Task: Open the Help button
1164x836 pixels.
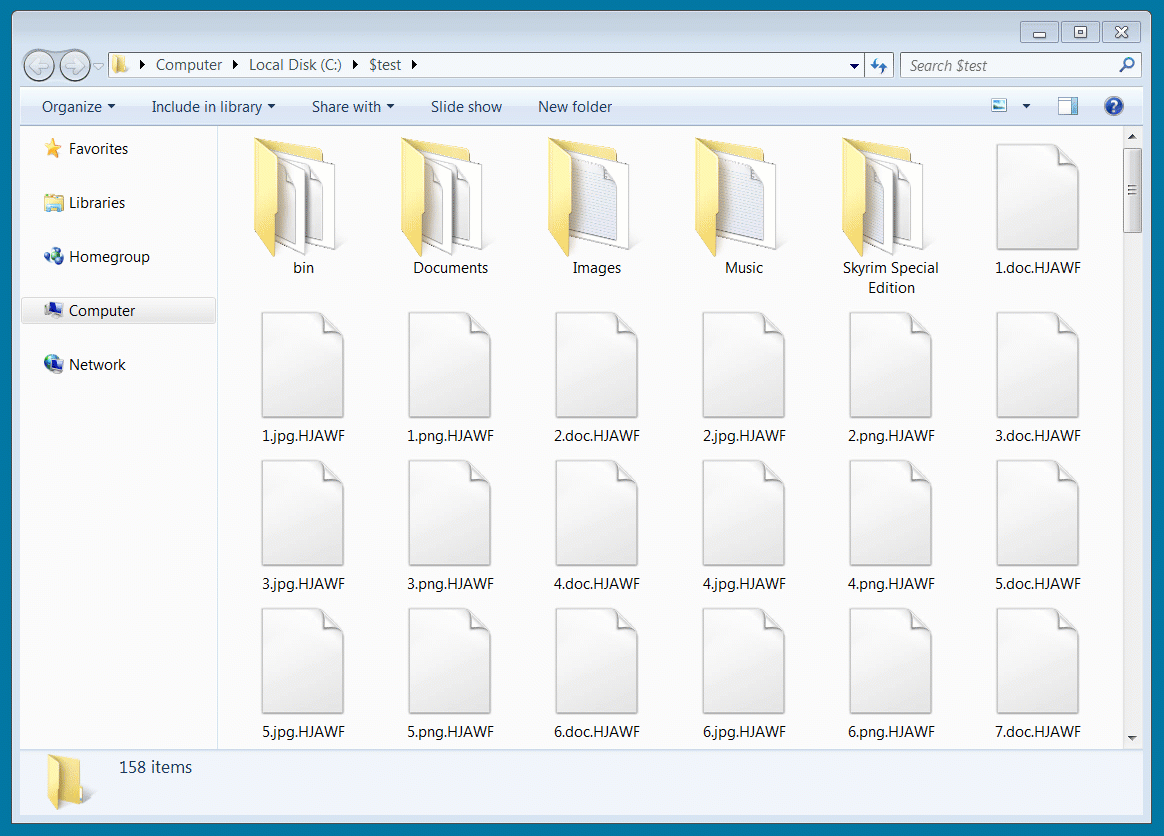Action: (1113, 106)
